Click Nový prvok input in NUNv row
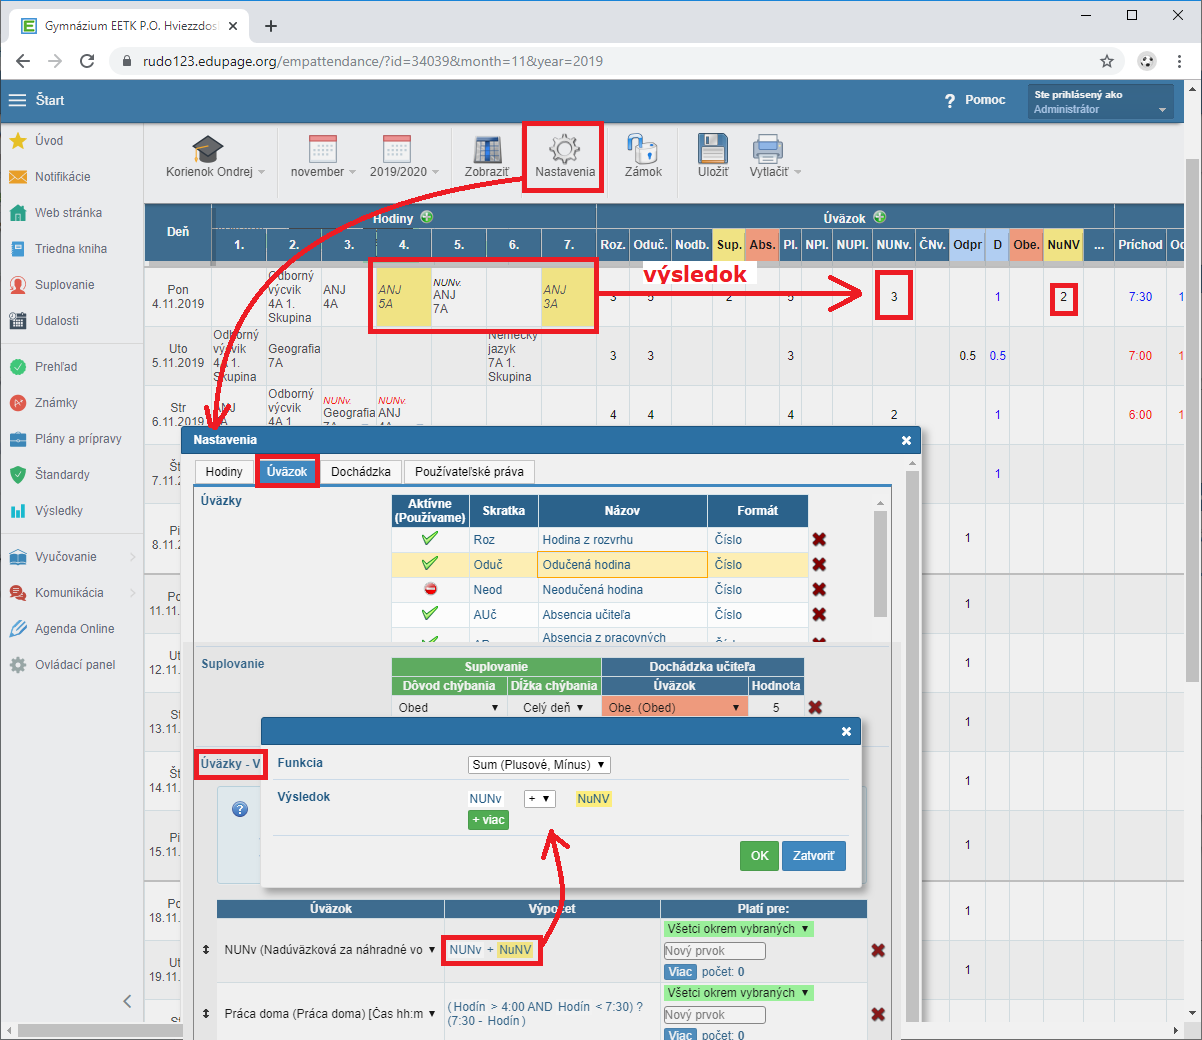 point(714,951)
